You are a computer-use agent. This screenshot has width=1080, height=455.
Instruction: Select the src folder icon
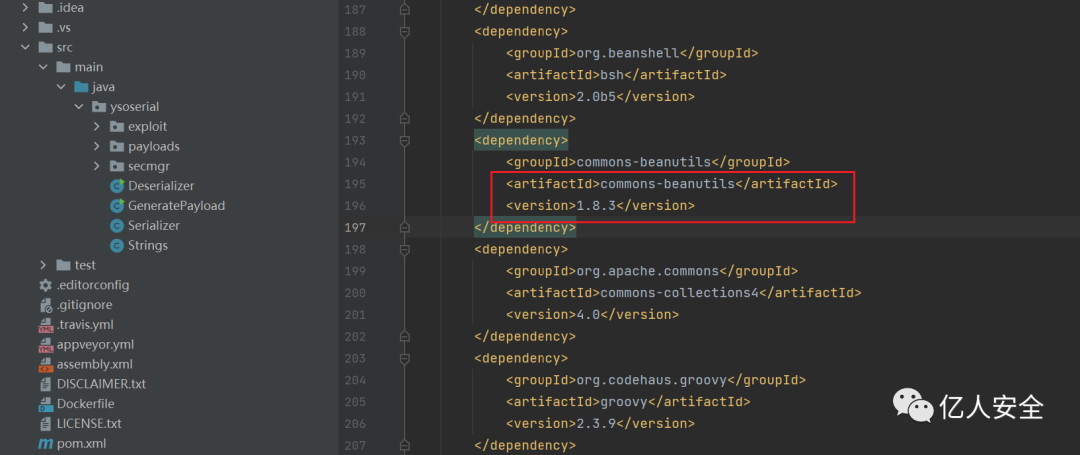point(45,47)
